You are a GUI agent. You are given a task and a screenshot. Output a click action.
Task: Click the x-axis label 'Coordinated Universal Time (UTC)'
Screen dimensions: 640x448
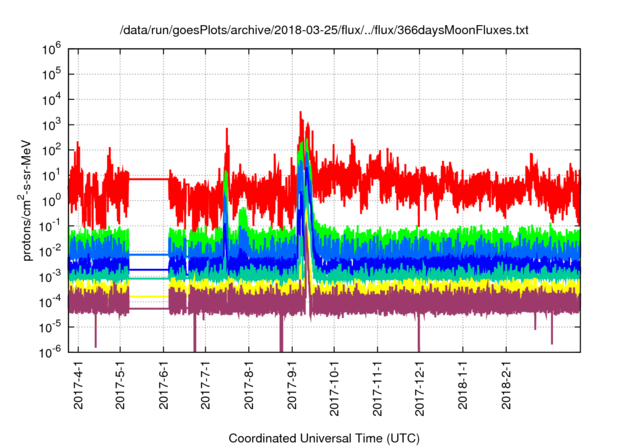click(324, 438)
